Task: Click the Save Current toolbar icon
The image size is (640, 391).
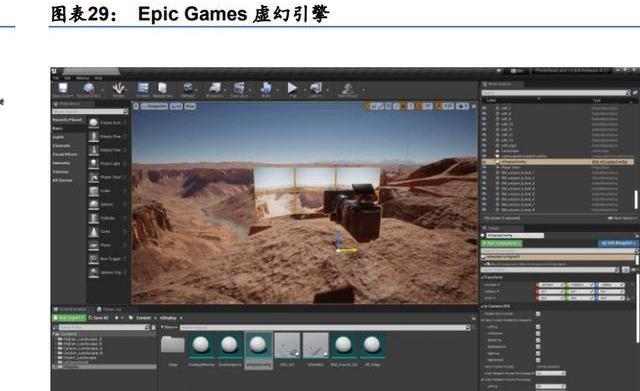Action: tap(63, 90)
